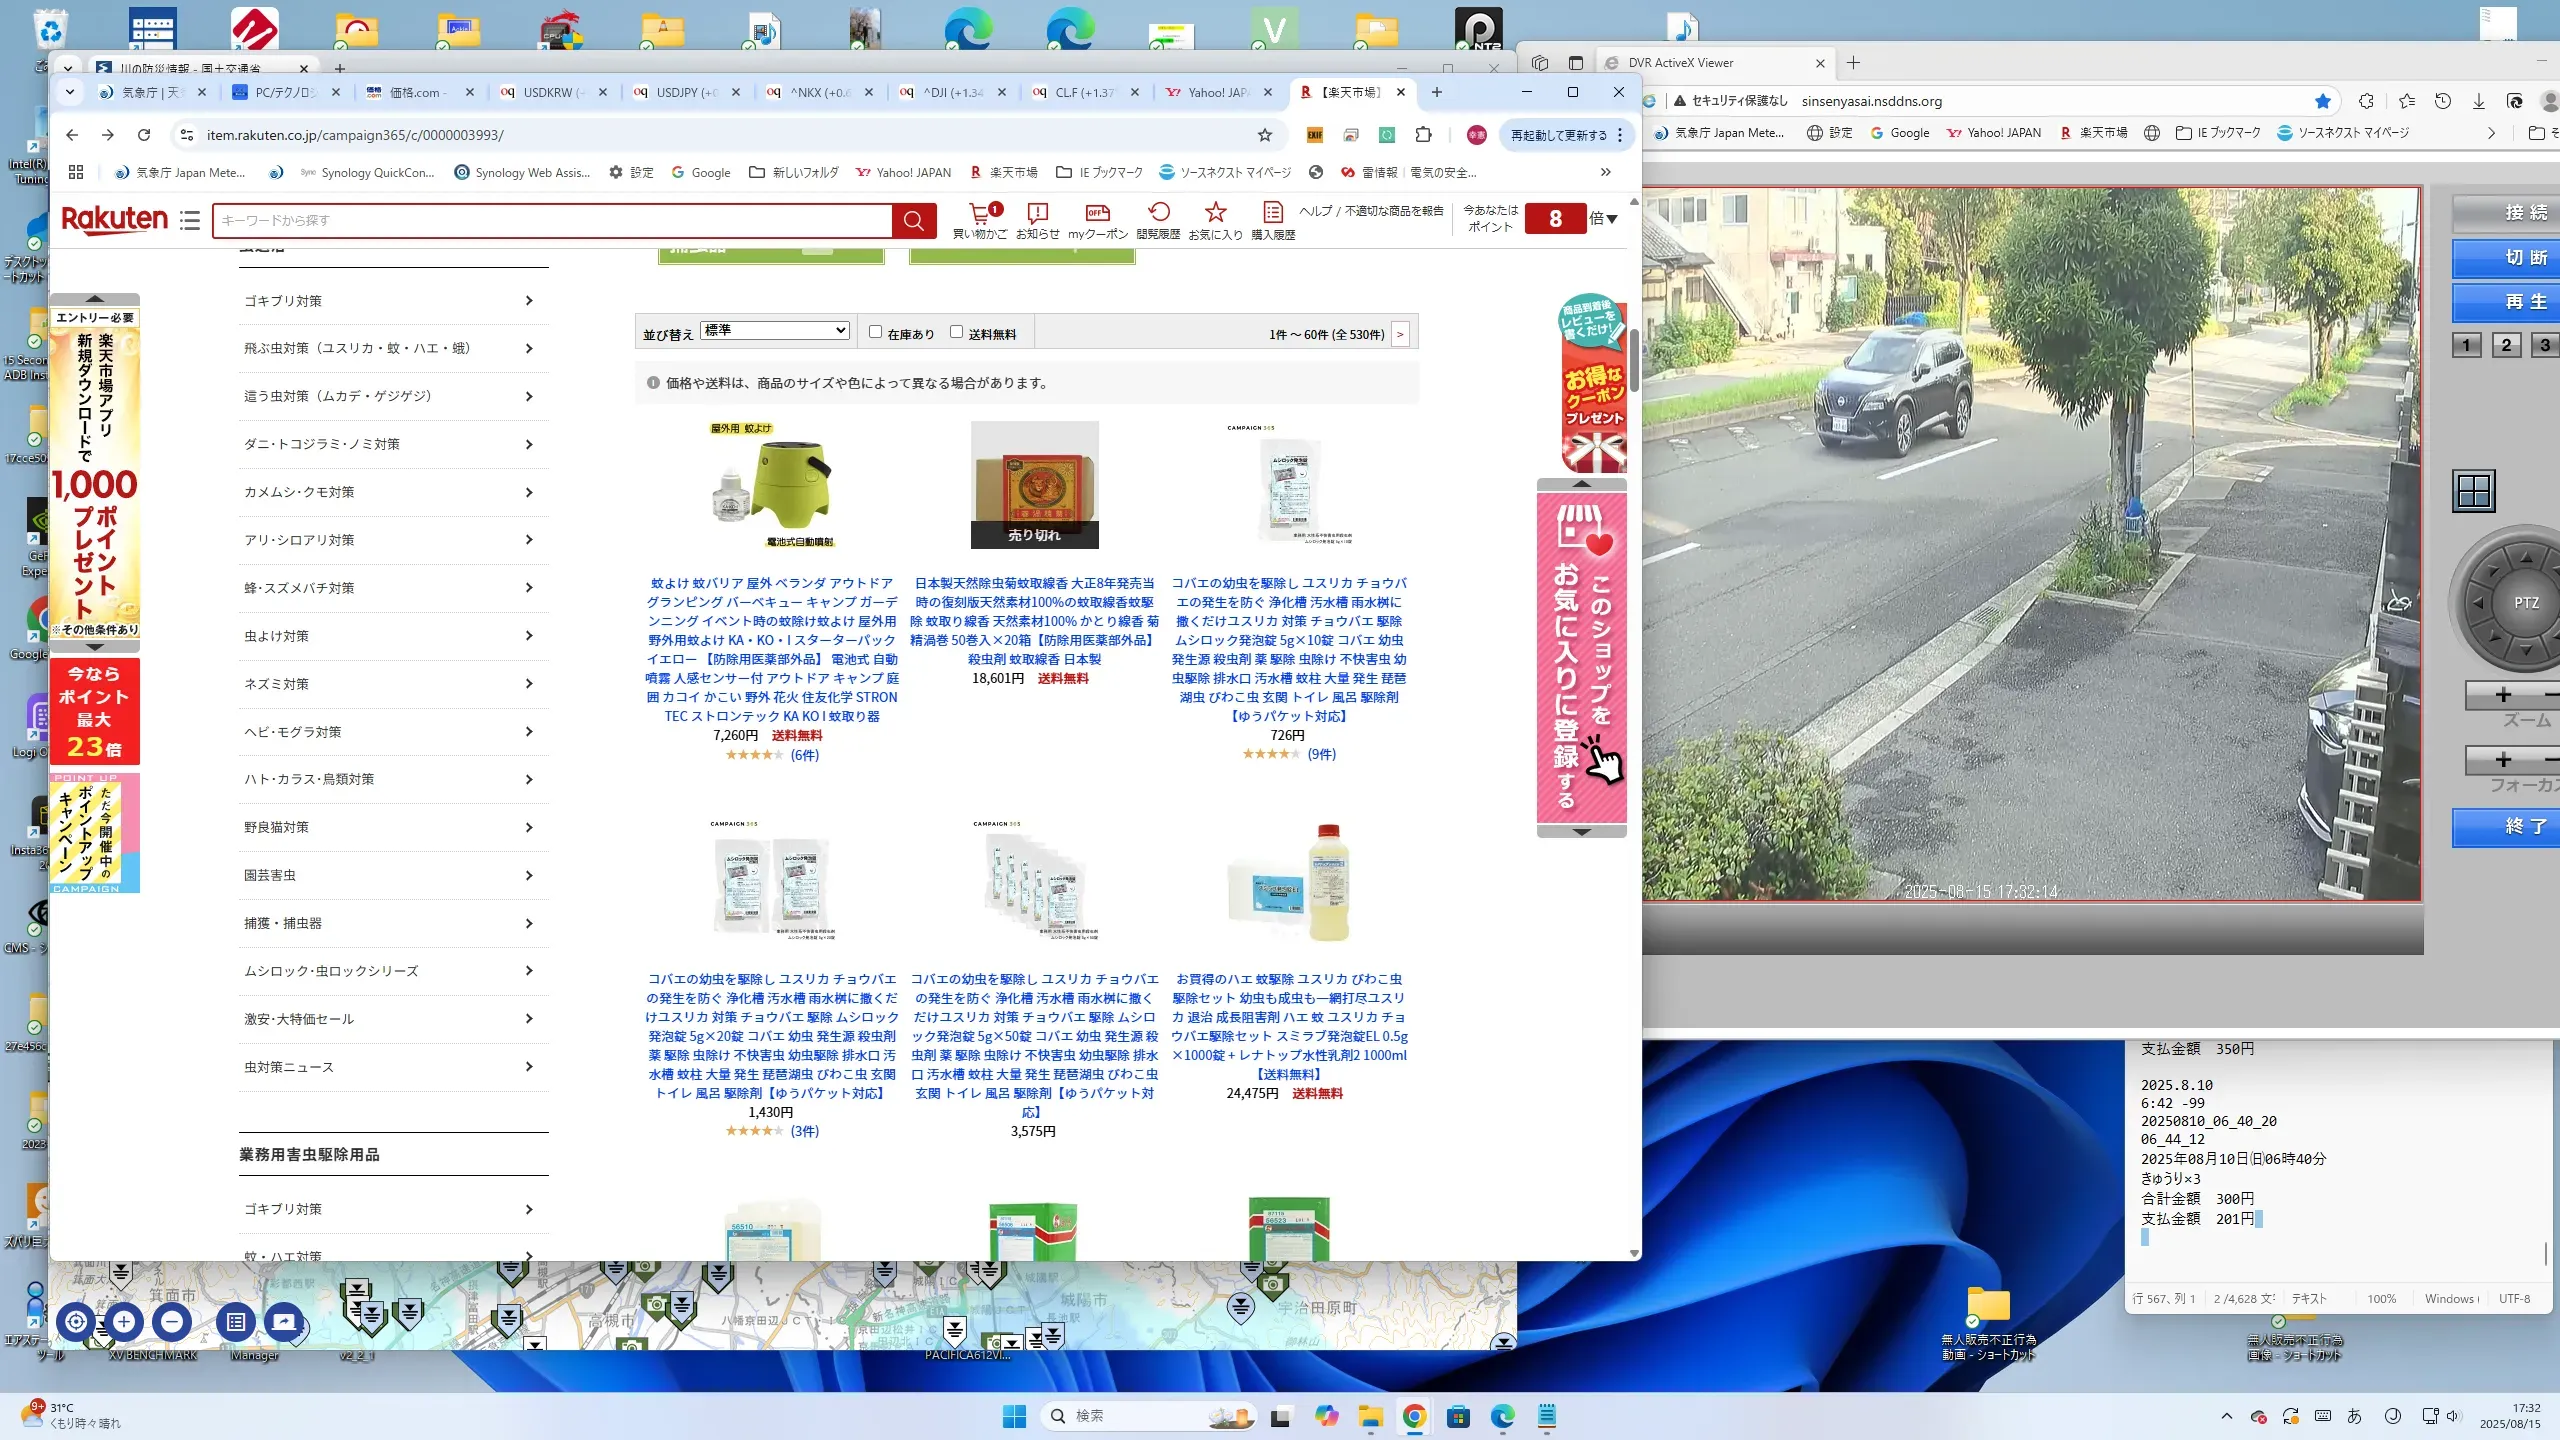Open the 閲覧履歴 history icon
This screenshot has width=2560, height=1440.
pyautogui.click(x=1158, y=213)
